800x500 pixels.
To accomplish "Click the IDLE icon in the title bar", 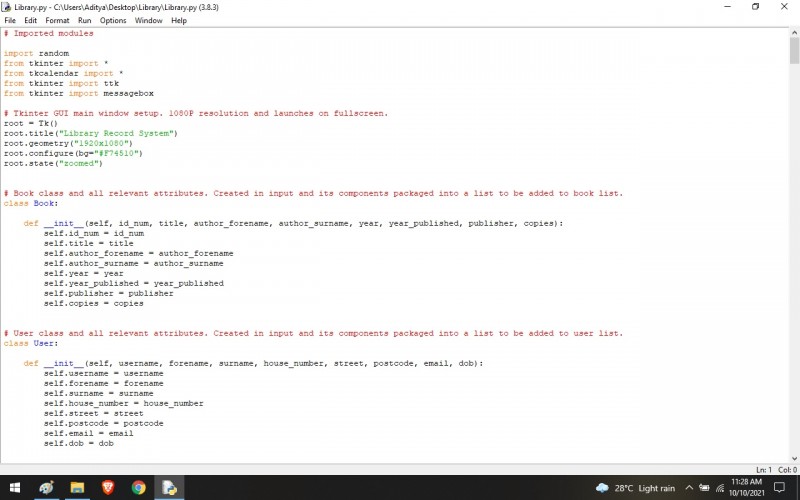I will [7, 7].
